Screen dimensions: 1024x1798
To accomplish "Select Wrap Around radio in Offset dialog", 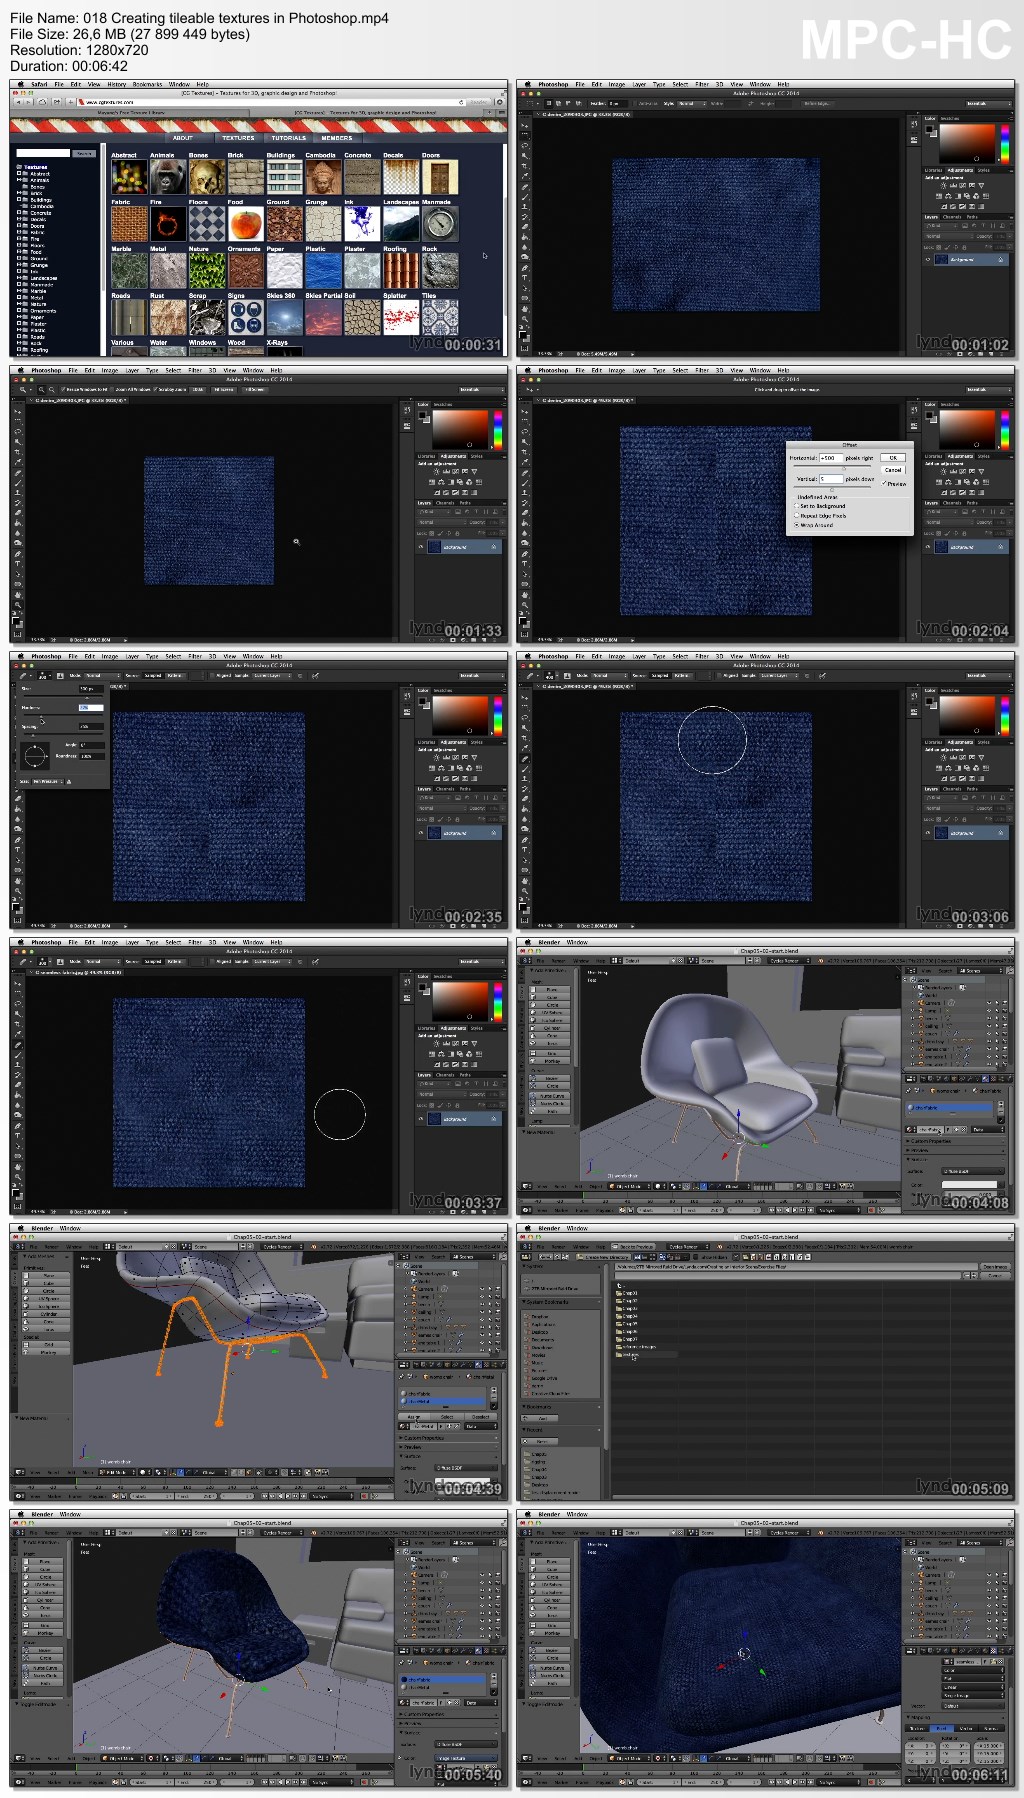I will point(797,525).
